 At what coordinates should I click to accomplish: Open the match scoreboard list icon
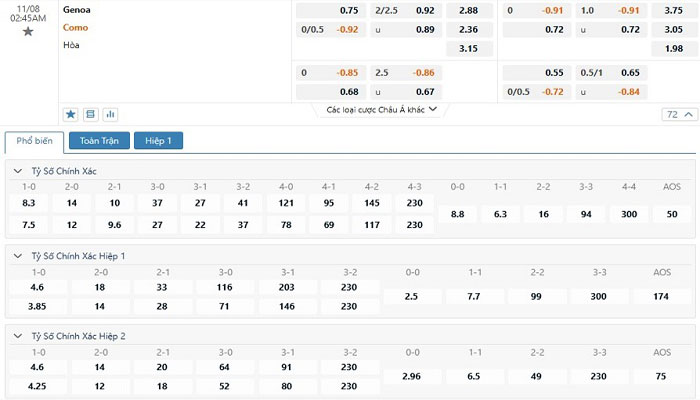pos(91,115)
